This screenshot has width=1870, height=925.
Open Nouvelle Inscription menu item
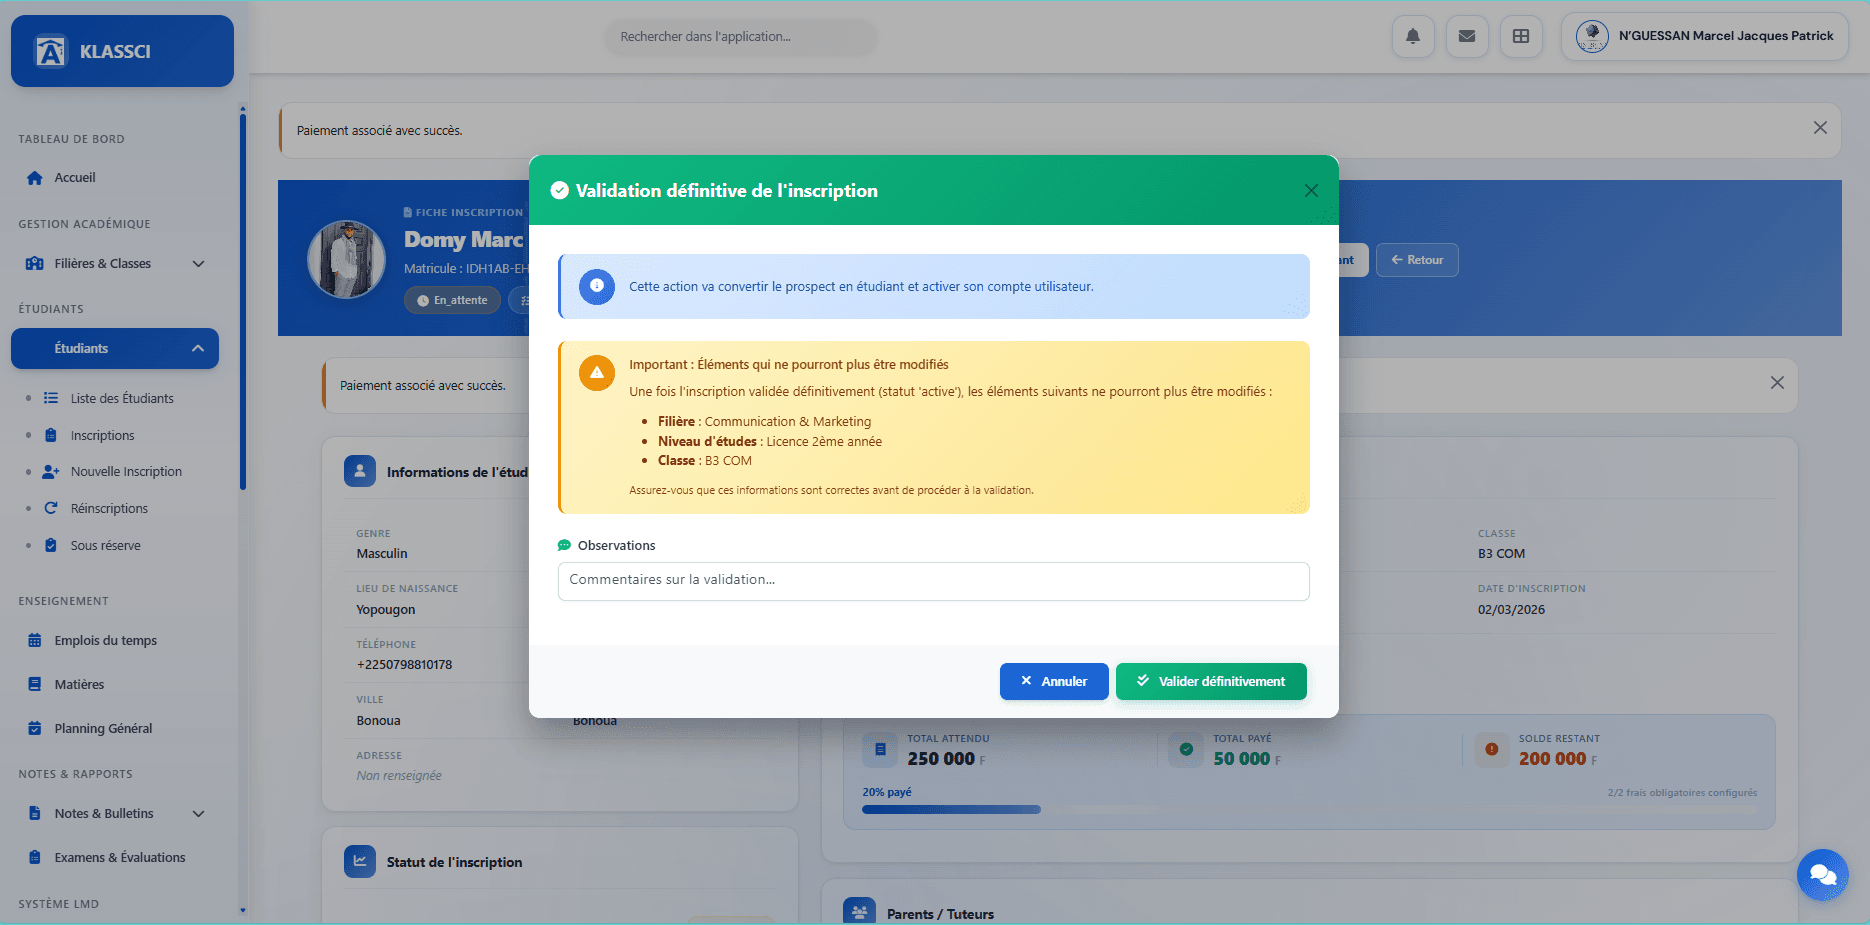point(126,472)
